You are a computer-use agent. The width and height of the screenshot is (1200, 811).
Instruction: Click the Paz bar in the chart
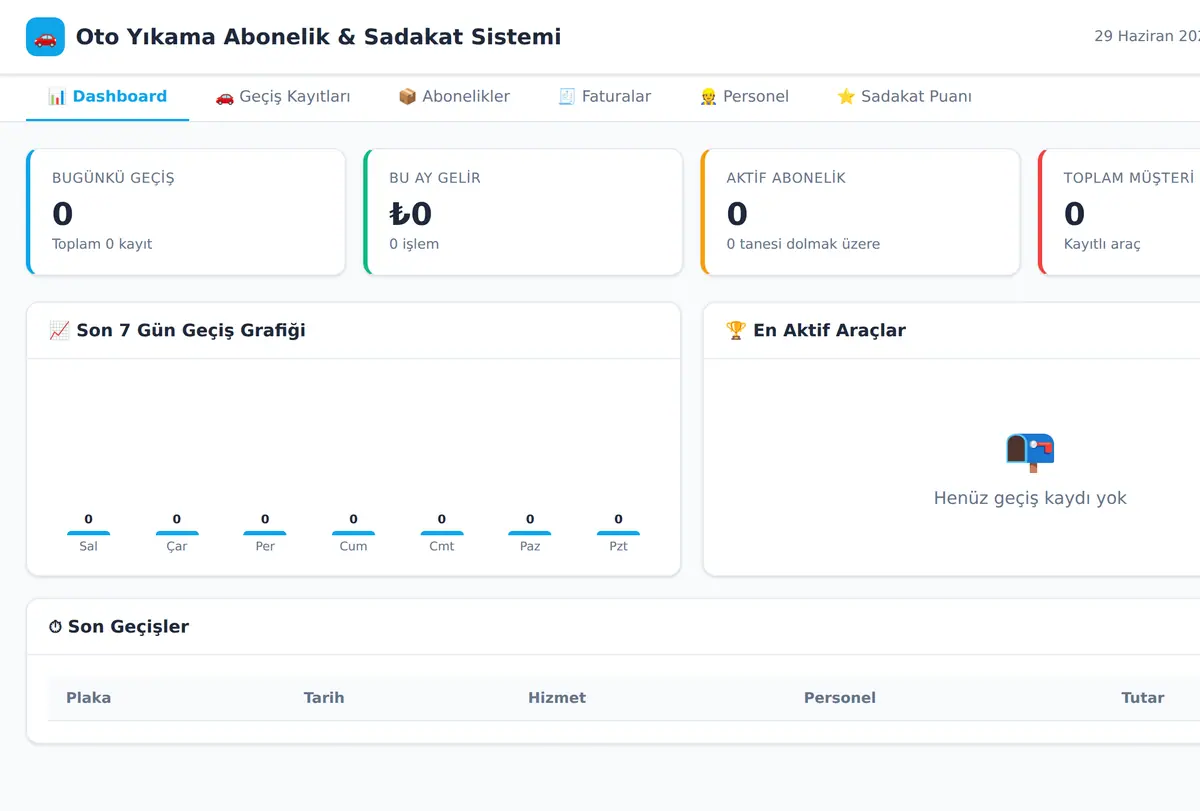[x=530, y=533]
